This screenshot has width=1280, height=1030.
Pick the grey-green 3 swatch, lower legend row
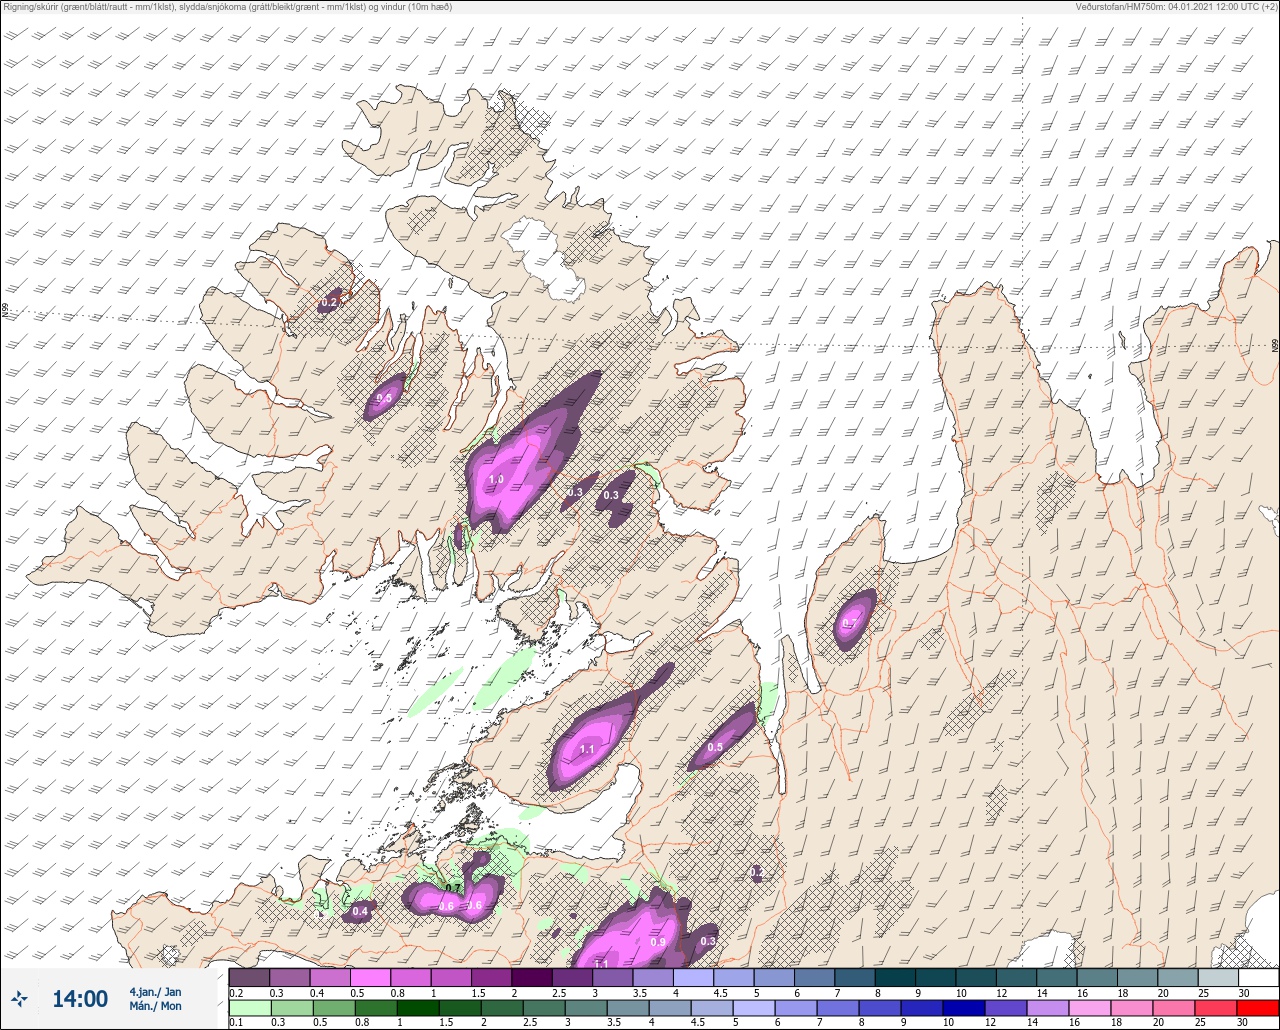click(586, 1007)
